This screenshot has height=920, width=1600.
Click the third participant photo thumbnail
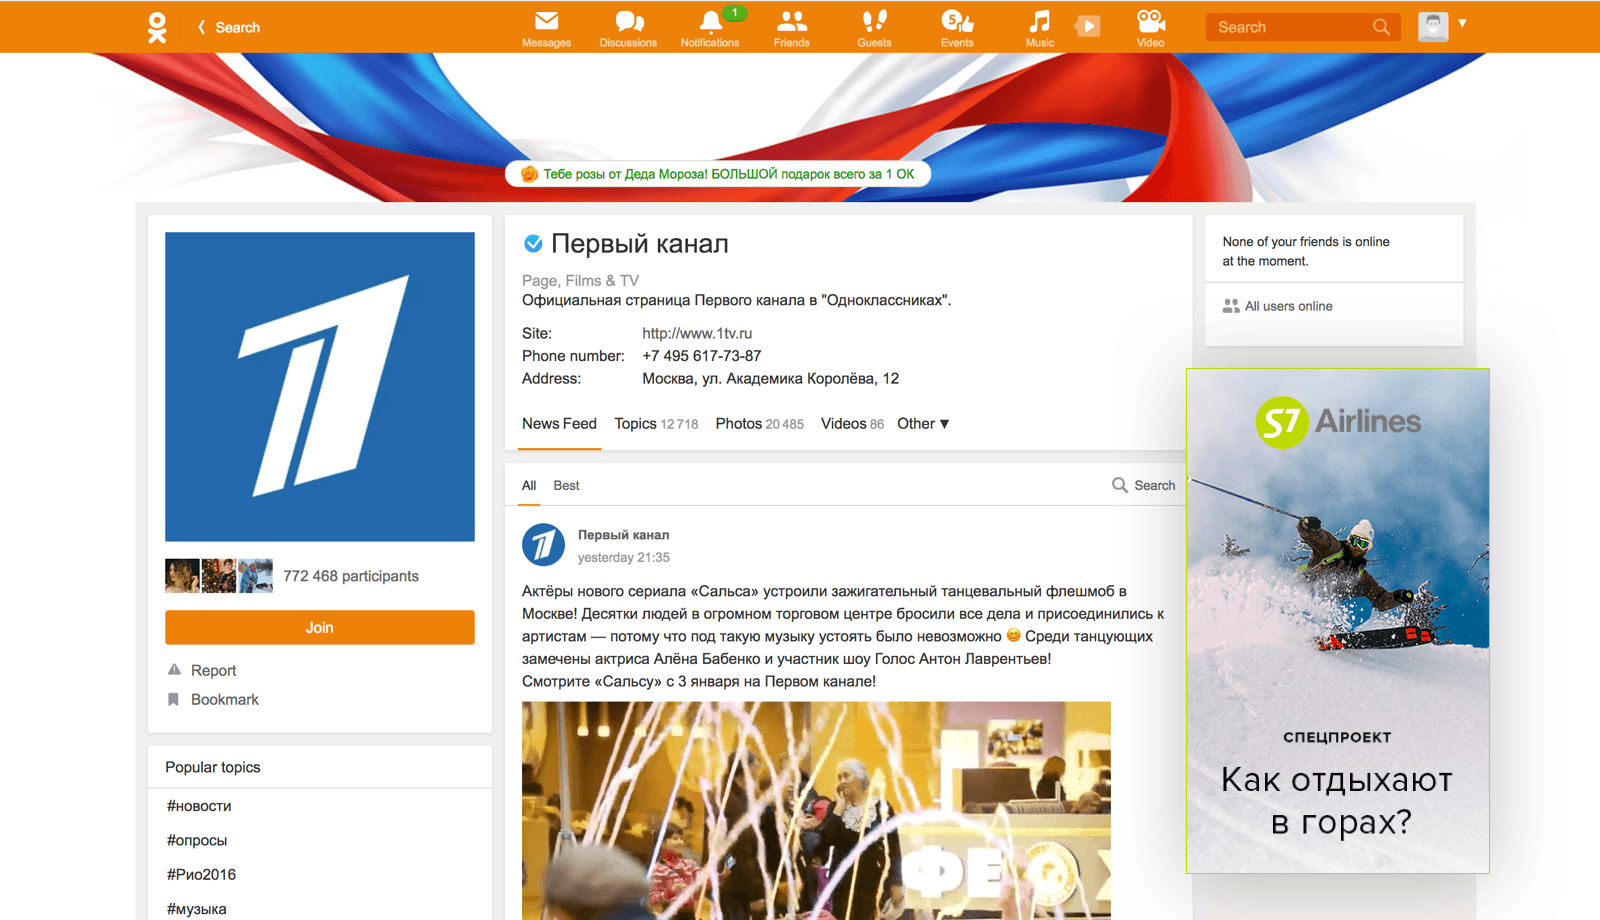tap(256, 576)
